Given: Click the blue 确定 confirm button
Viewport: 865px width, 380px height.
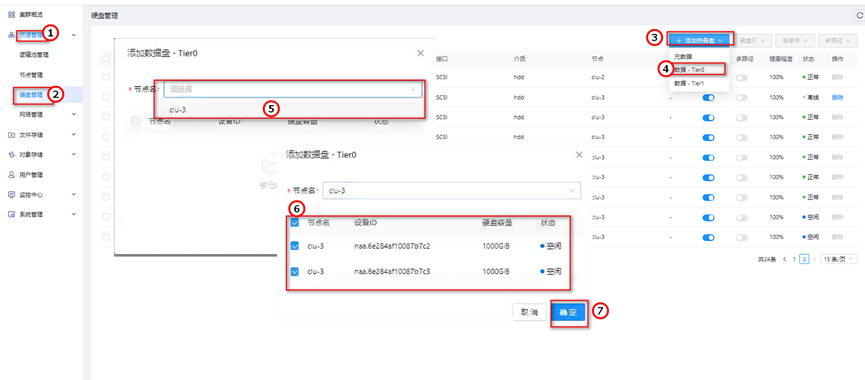Looking at the screenshot, I should click(568, 312).
